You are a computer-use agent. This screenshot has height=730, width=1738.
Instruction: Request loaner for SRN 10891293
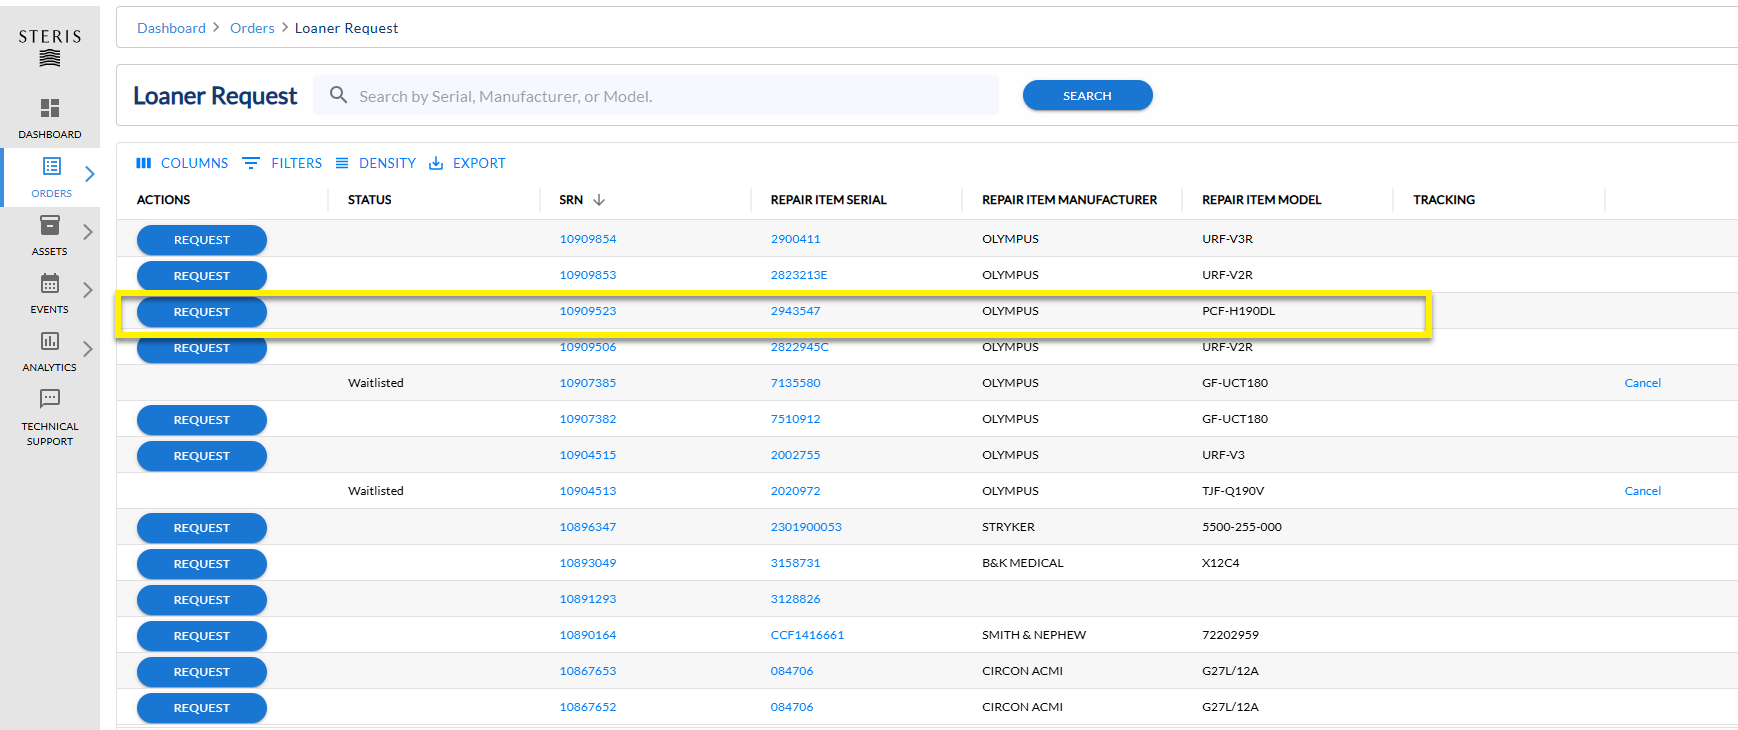pos(202,600)
